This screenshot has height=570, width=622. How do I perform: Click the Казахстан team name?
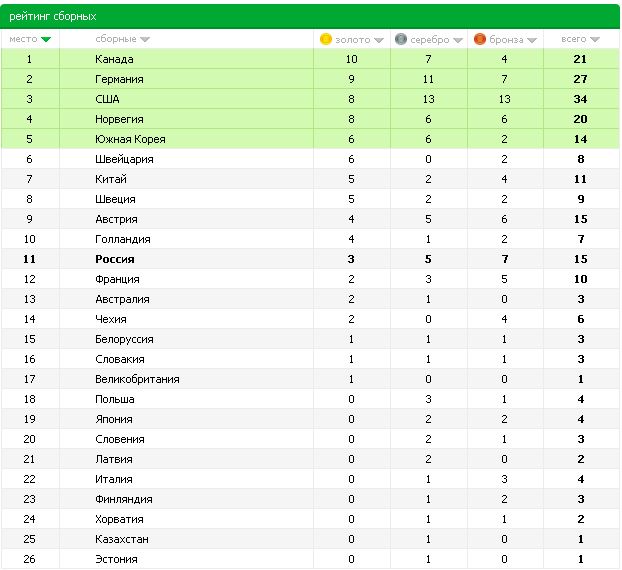[x=122, y=539]
